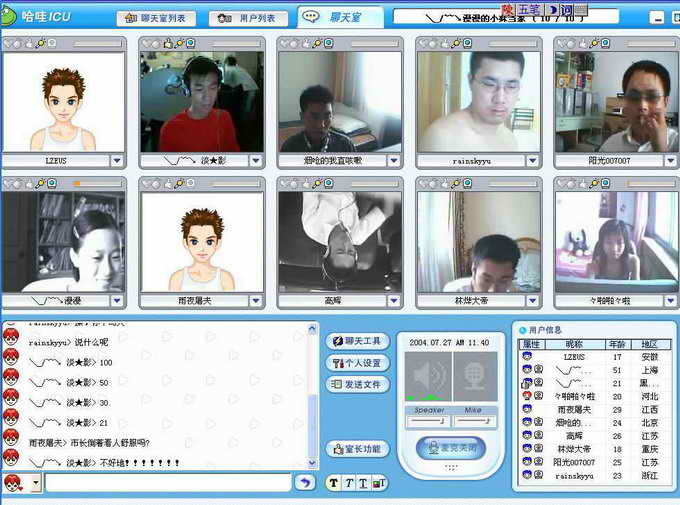Click the 发送文件 button
Image resolution: width=680 pixels, height=505 pixels.
click(x=357, y=385)
